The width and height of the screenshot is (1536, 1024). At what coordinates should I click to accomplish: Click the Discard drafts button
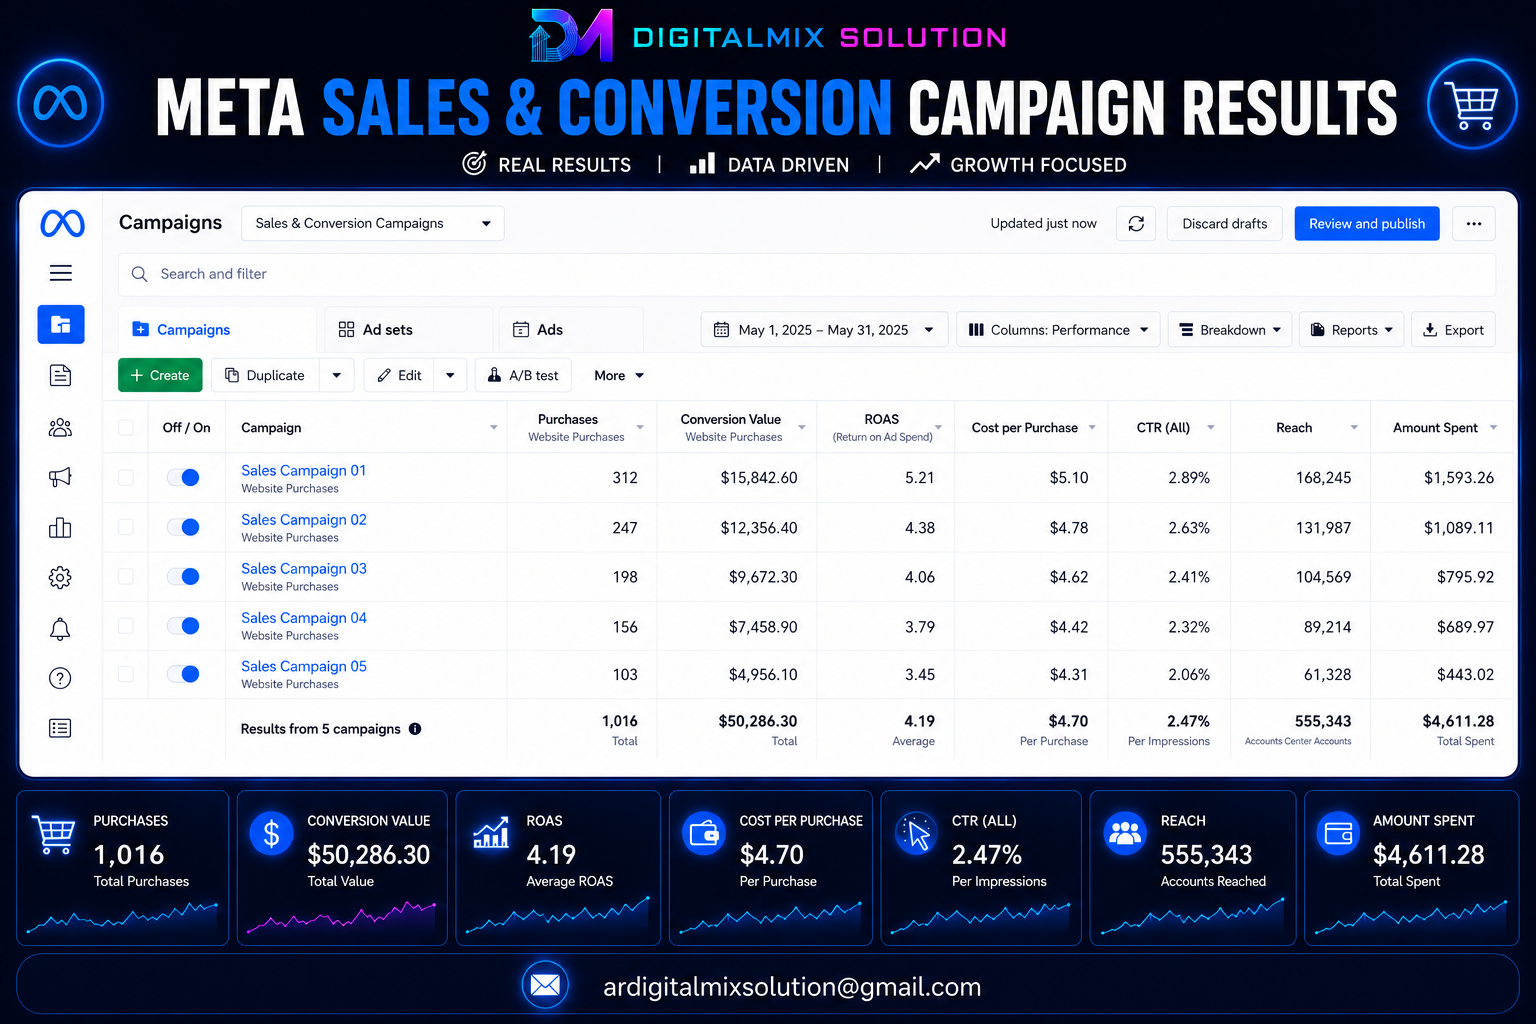coord(1225,224)
